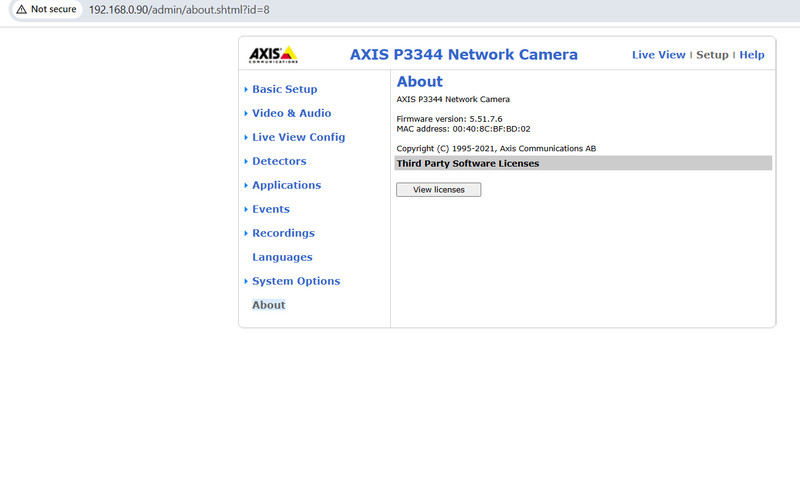Expand the arrow beside Live View Config
This screenshot has height=482, width=800.
(x=246, y=137)
